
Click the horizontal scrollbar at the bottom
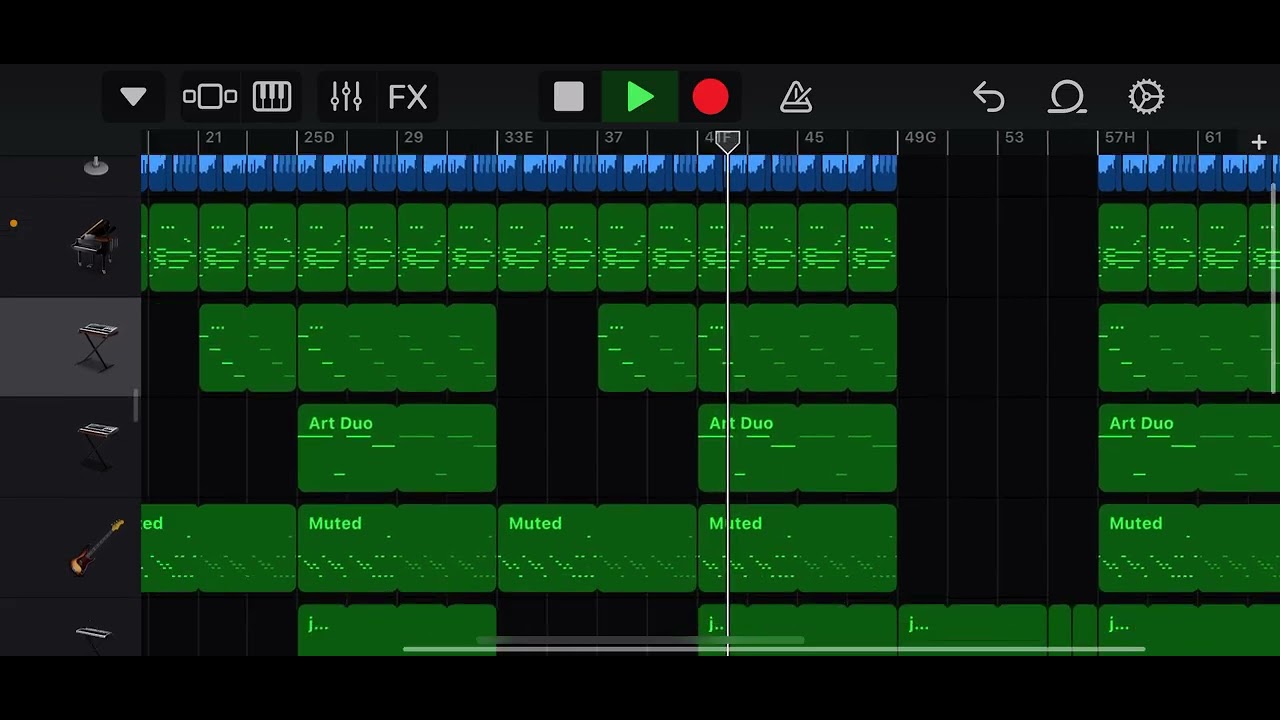pos(774,649)
